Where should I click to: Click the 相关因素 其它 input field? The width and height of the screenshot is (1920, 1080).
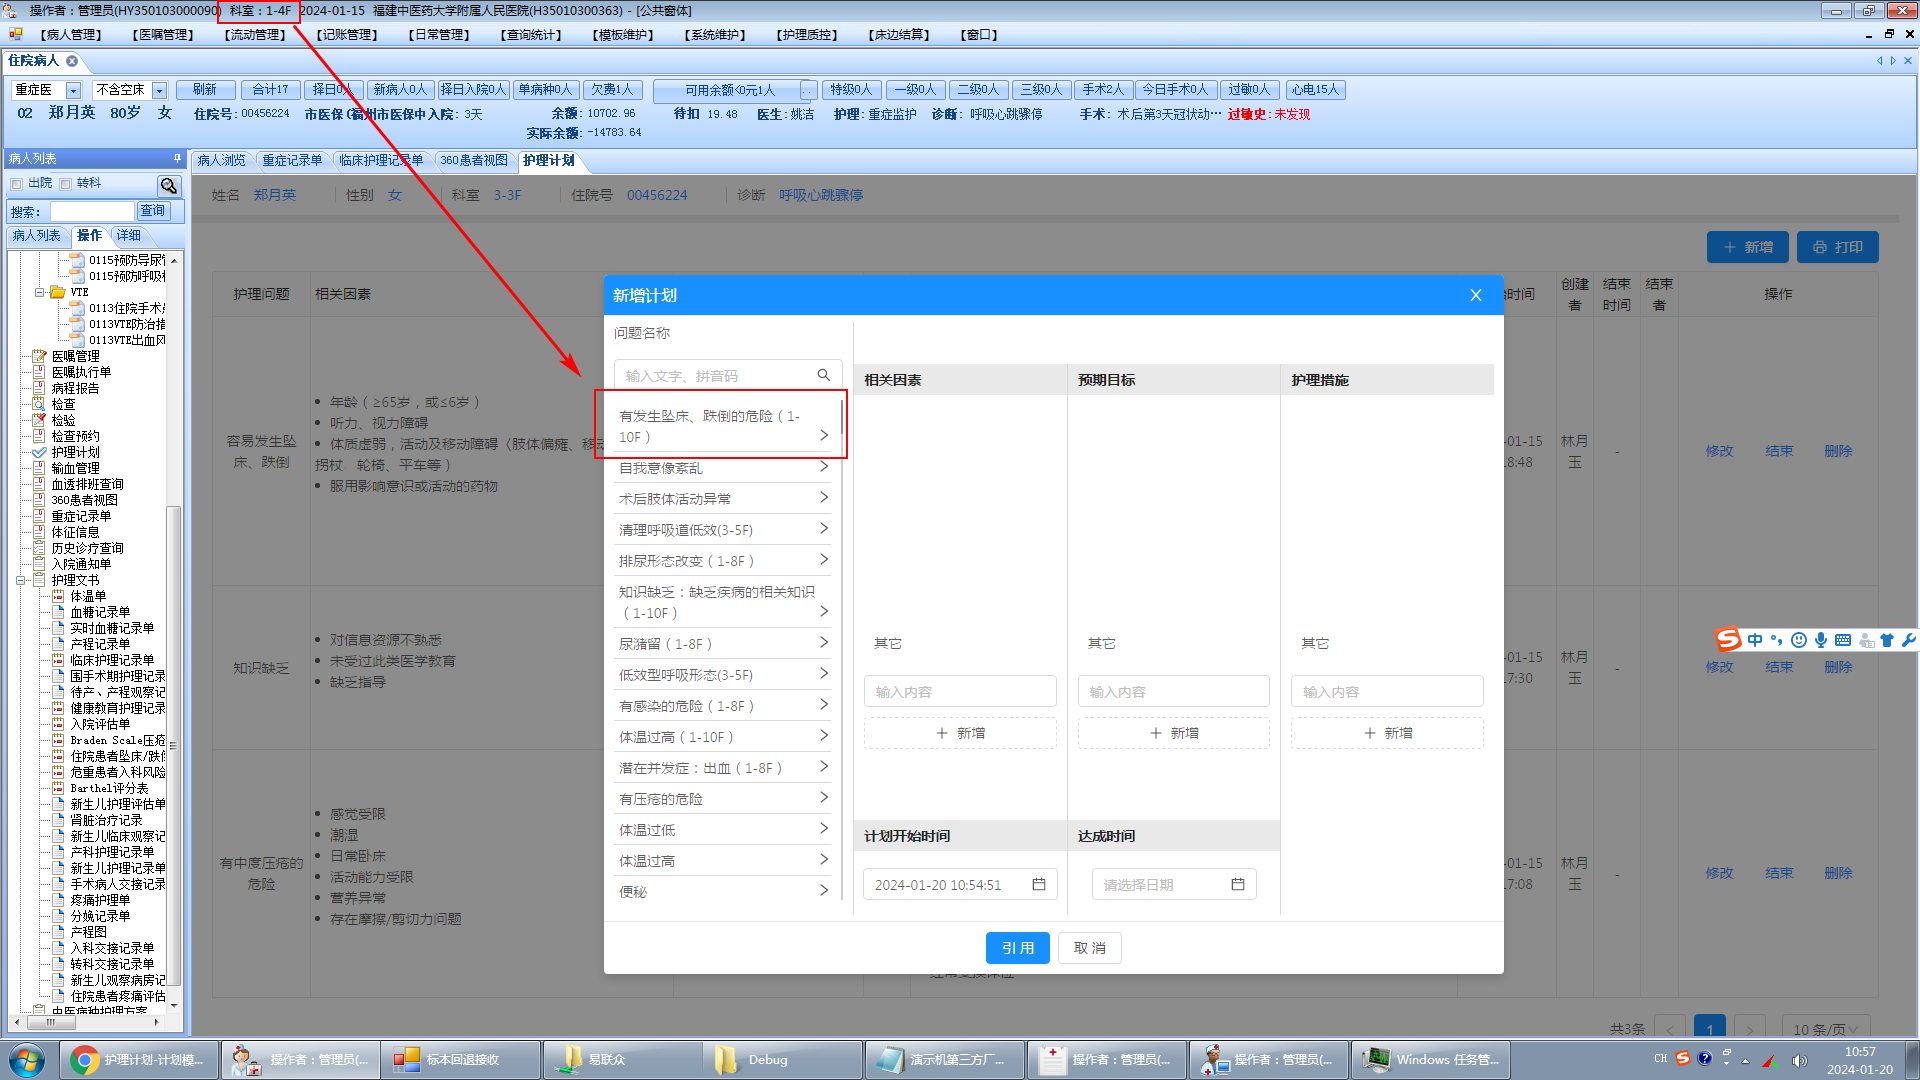point(959,691)
